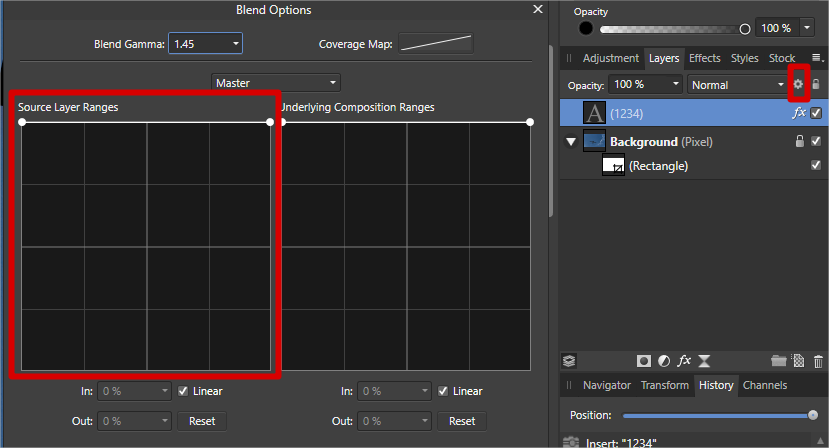This screenshot has height=448, width=829.
Task: Open Blend Options via the gear icon
Action: (x=798, y=85)
